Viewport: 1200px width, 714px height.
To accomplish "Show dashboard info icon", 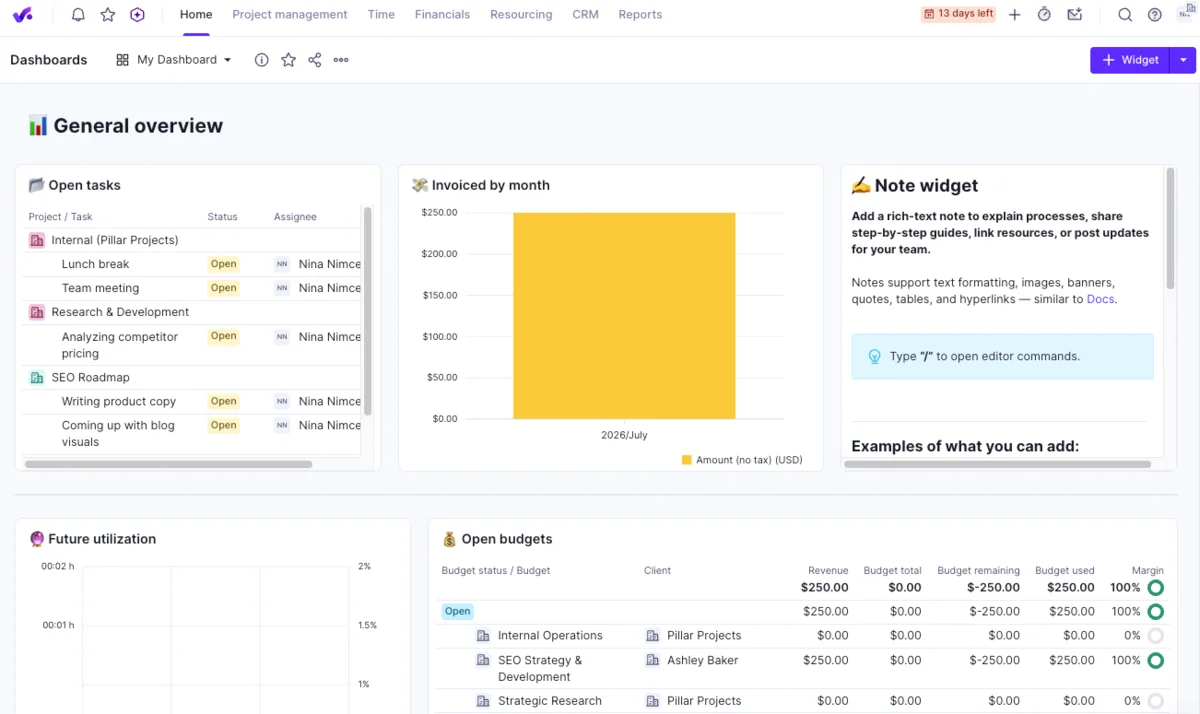I will click(x=262, y=60).
